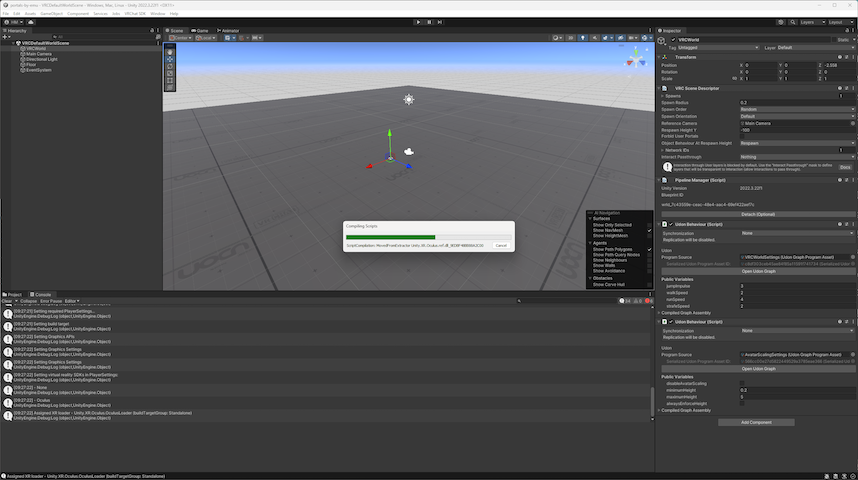Select the Rotate tool in scene toolbar

click(170, 66)
